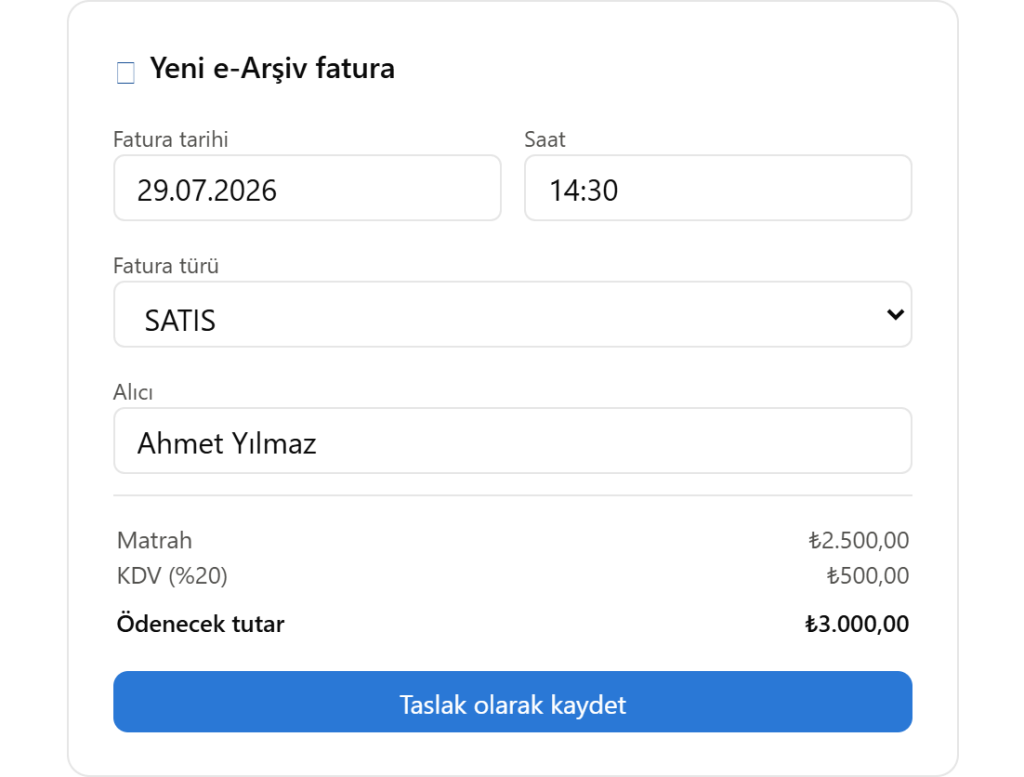This screenshot has height=777, width=1024.
Task: Click the Ödenecek tutar label
Action: tap(200, 624)
